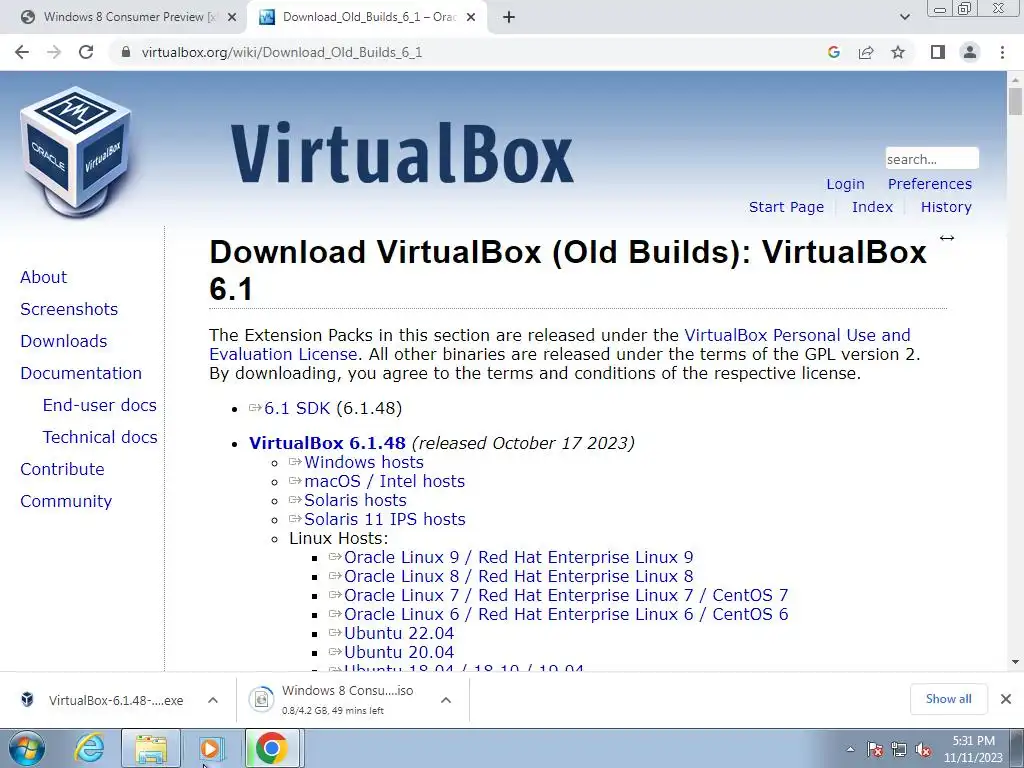1024x768 pixels.
Task: Go back with the browser back arrow
Action: click(x=22, y=52)
